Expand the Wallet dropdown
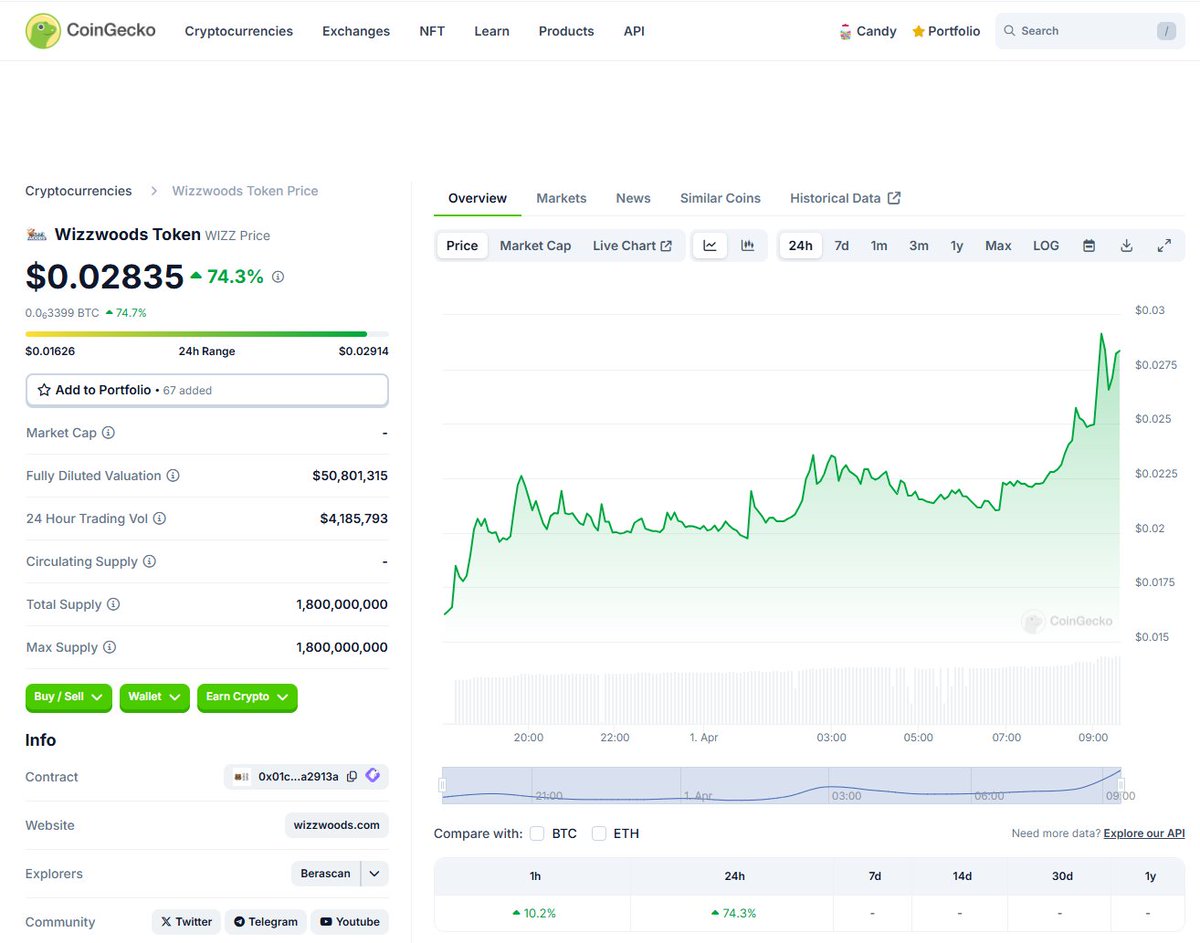Viewport: 1200px width, 943px height. click(155, 697)
